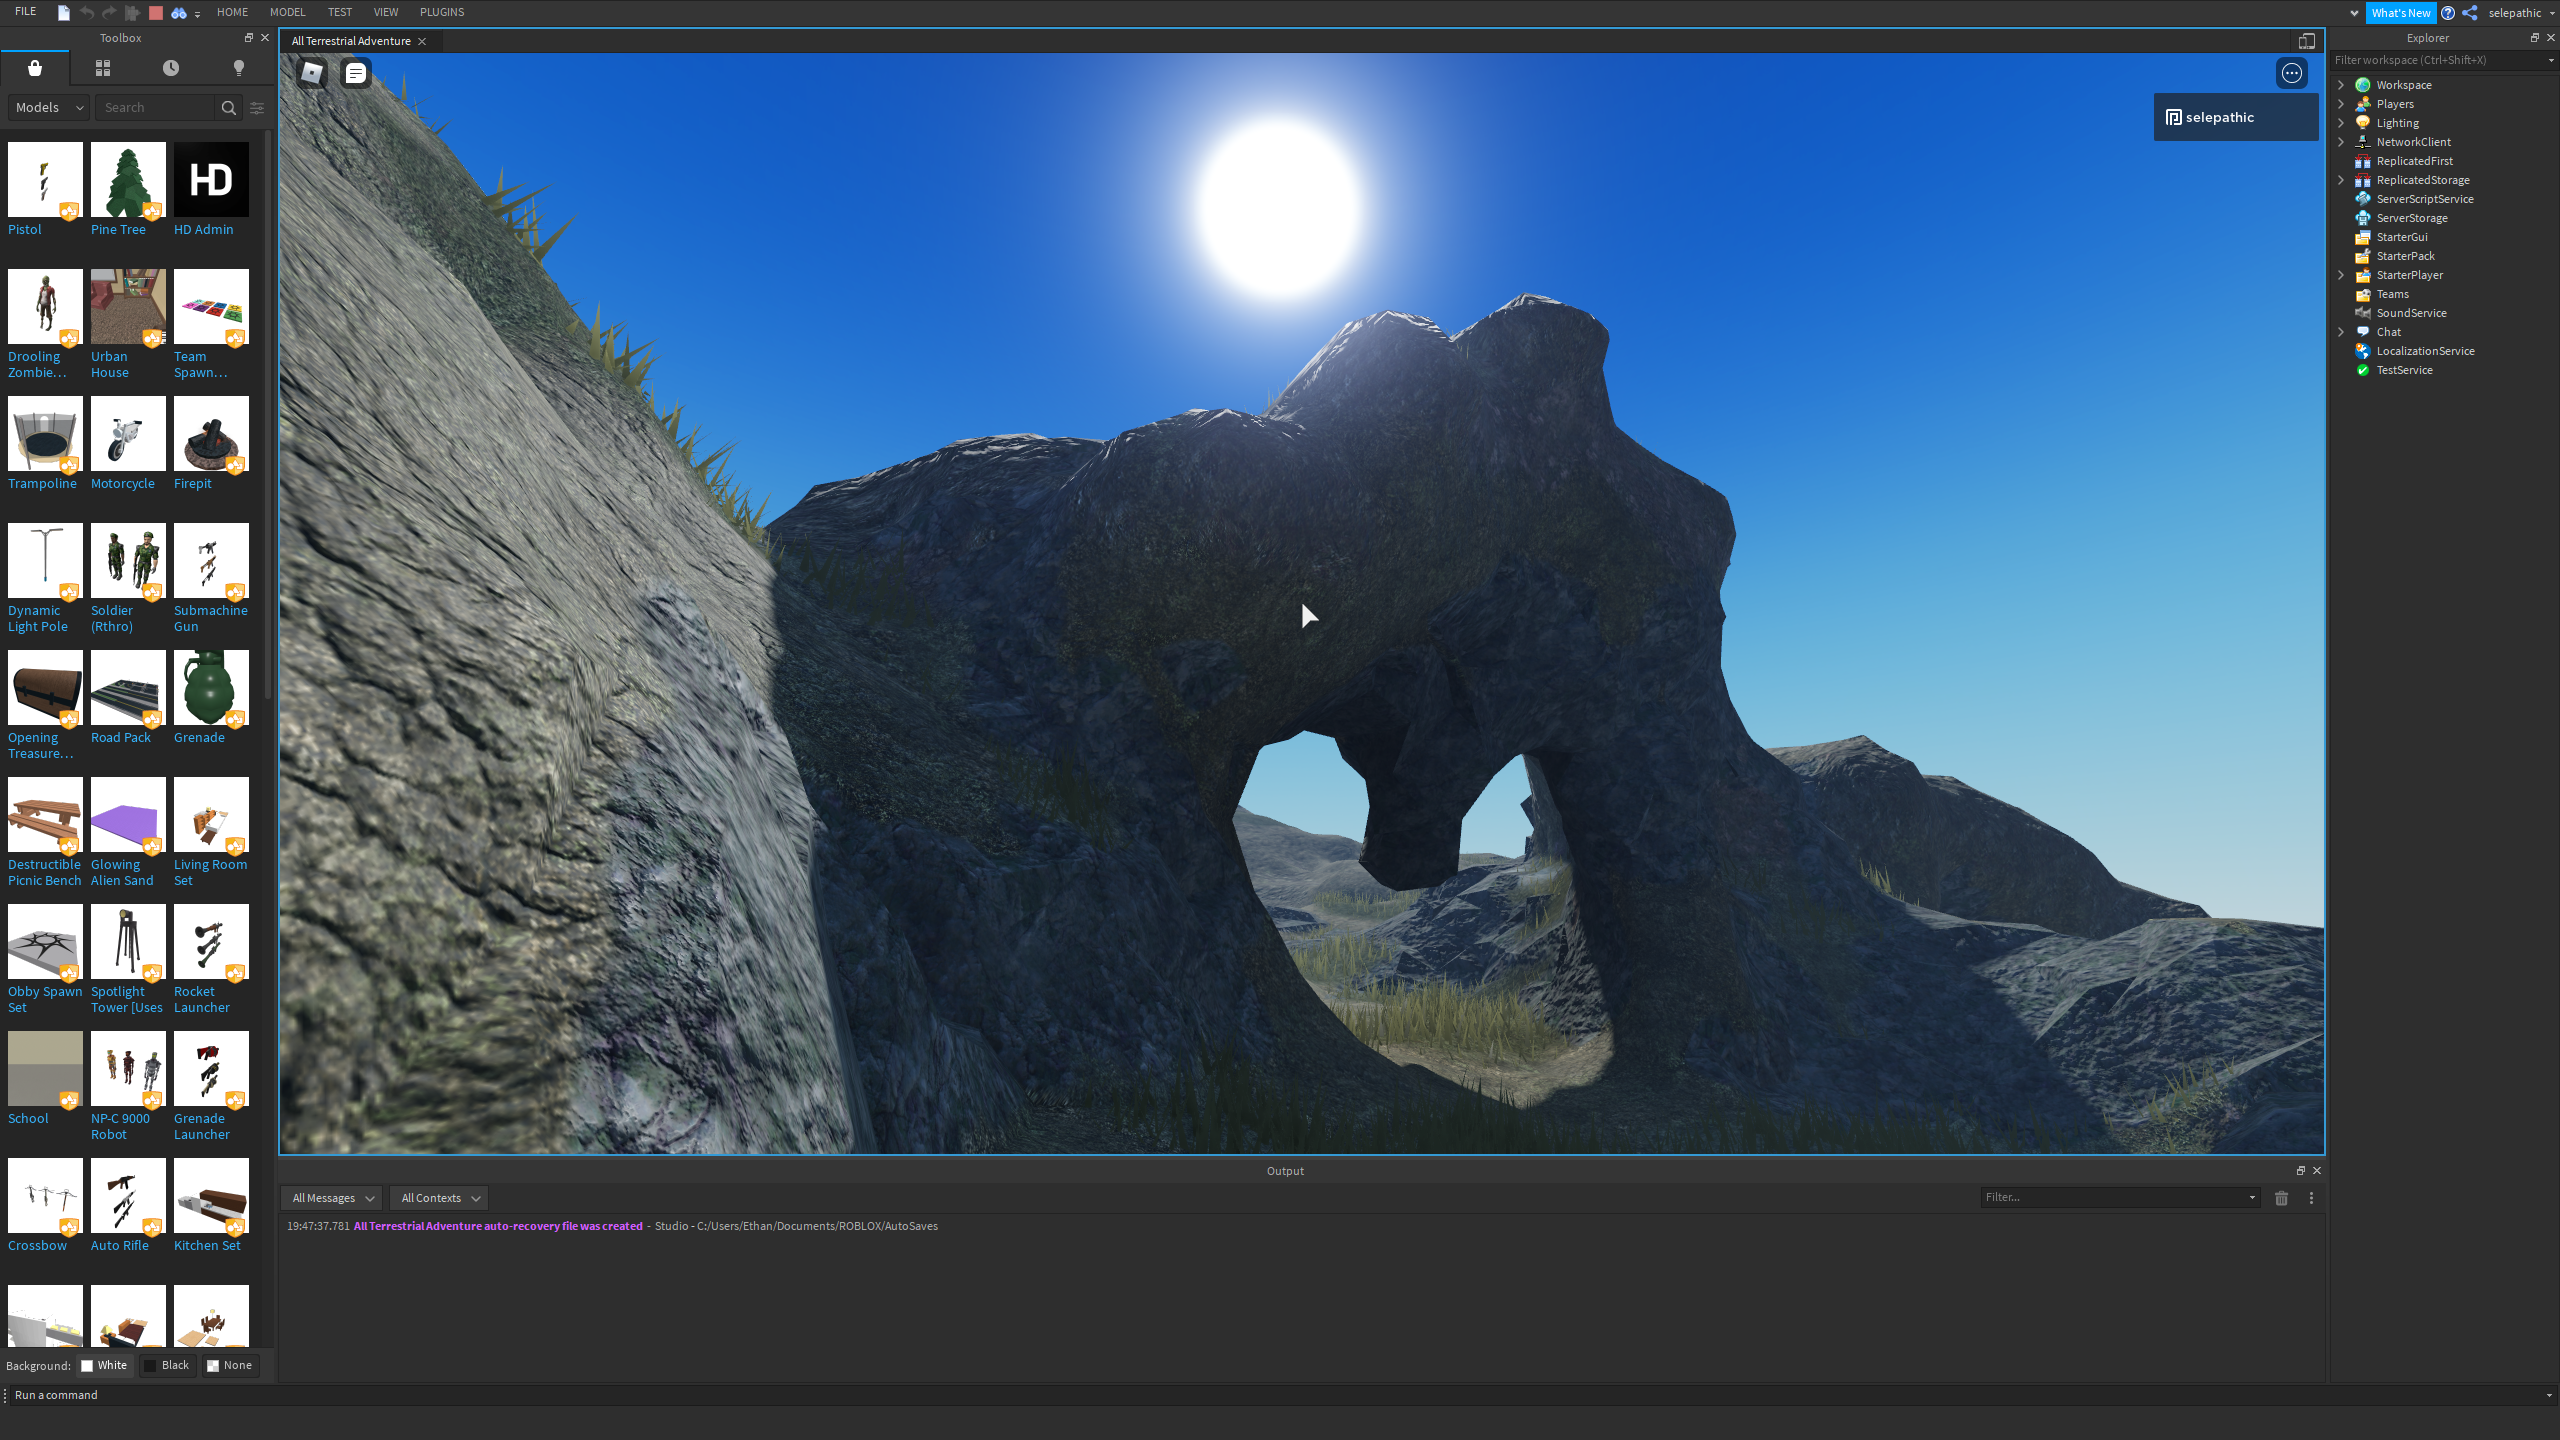
Task: Click the What's New button
Action: pyautogui.click(x=2400, y=13)
